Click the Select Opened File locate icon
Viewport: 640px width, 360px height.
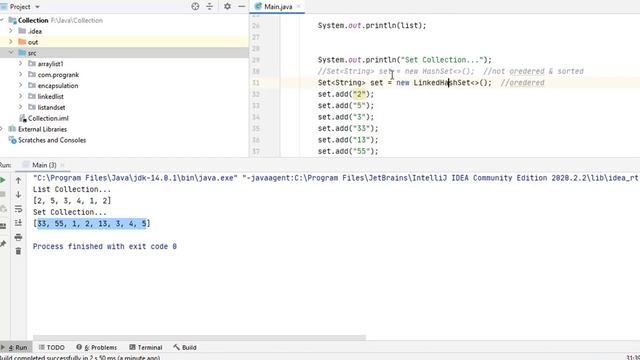click(195, 7)
